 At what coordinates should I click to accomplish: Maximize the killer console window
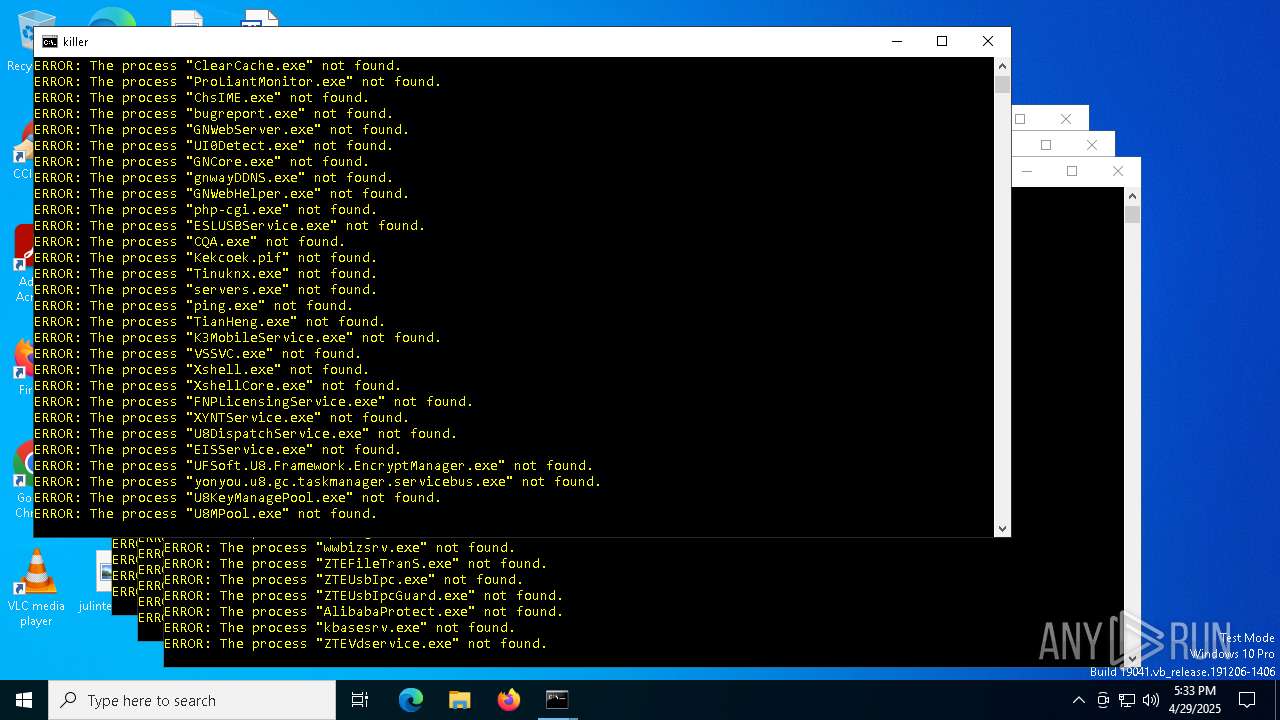[941, 41]
